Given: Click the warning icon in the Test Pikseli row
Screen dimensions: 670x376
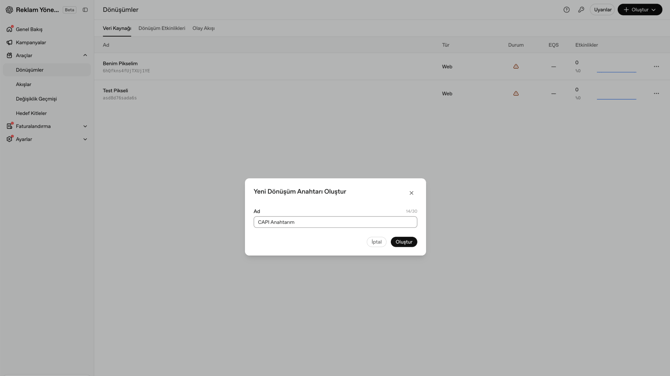Looking at the screenshot, I should 516,94.
